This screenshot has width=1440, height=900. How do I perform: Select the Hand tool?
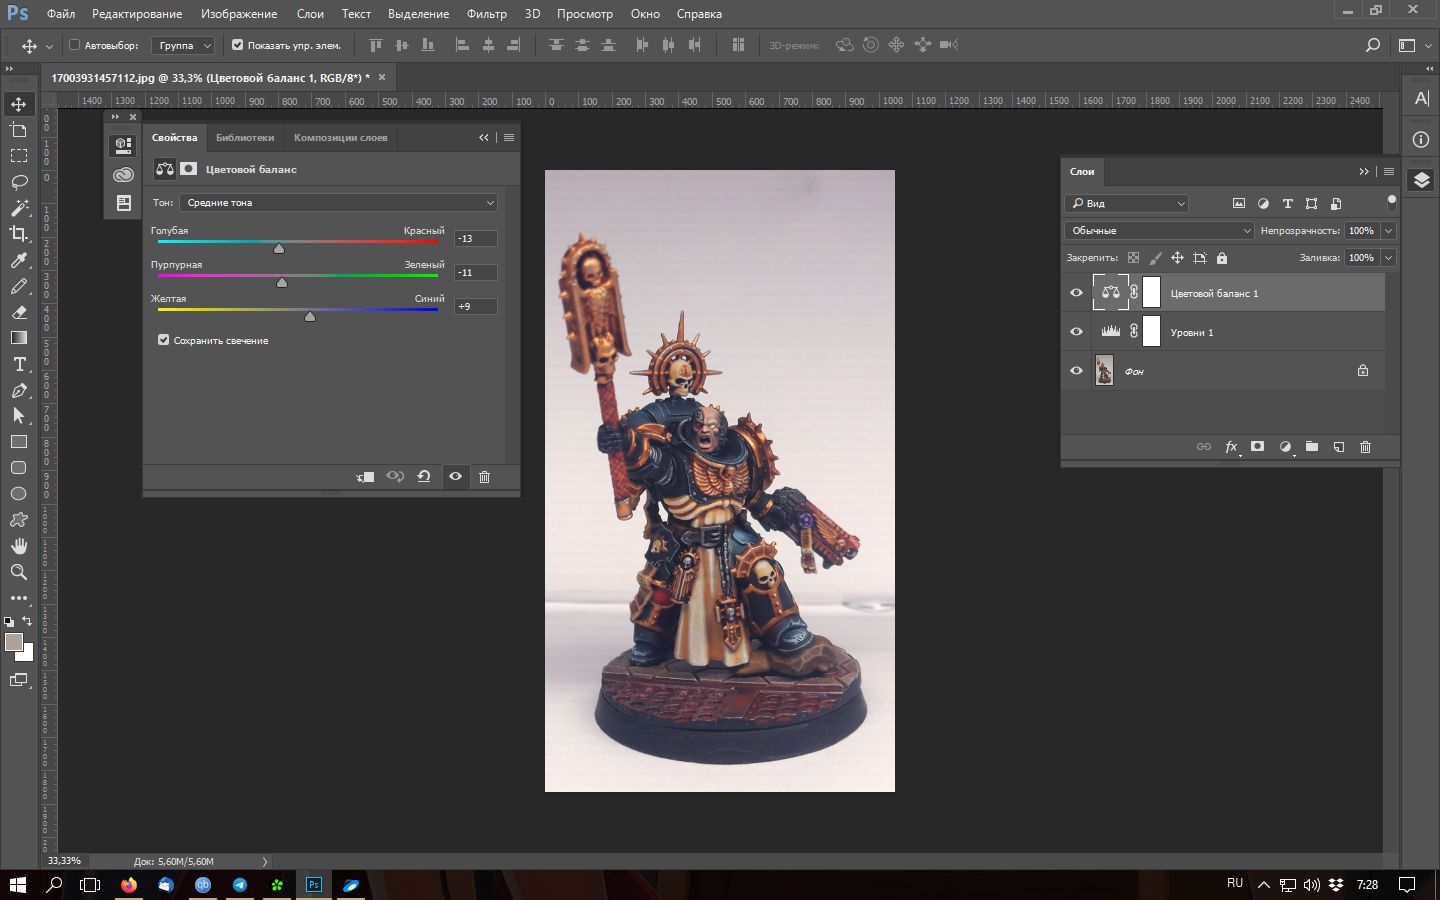pyautogui.click(x=19, y=546)
